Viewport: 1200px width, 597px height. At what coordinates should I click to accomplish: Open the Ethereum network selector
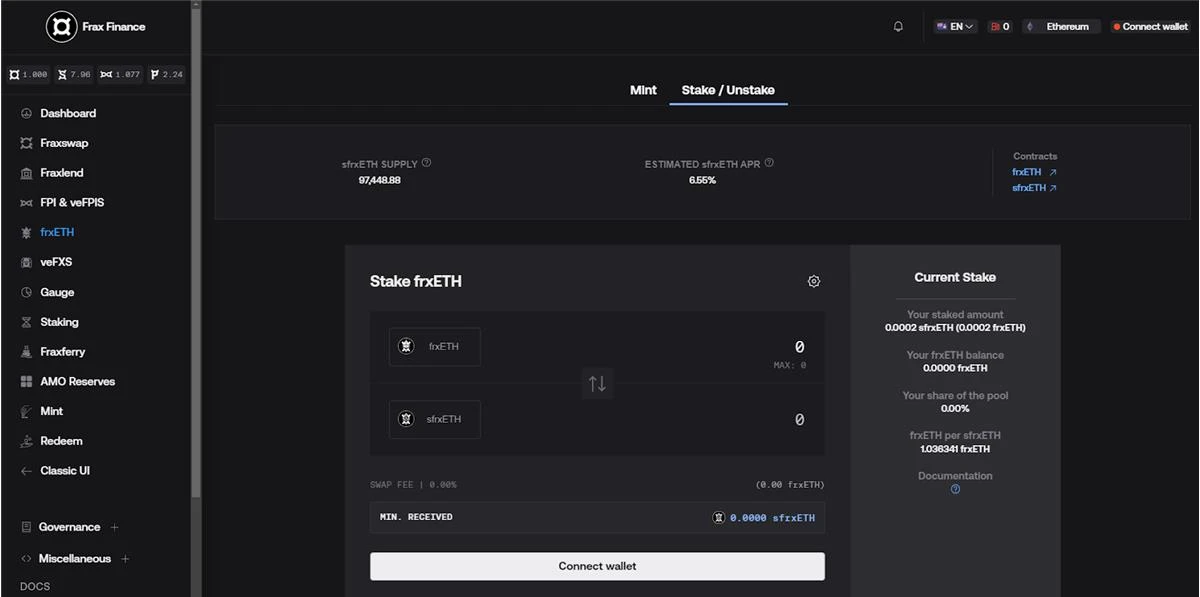coord(1061,27)
